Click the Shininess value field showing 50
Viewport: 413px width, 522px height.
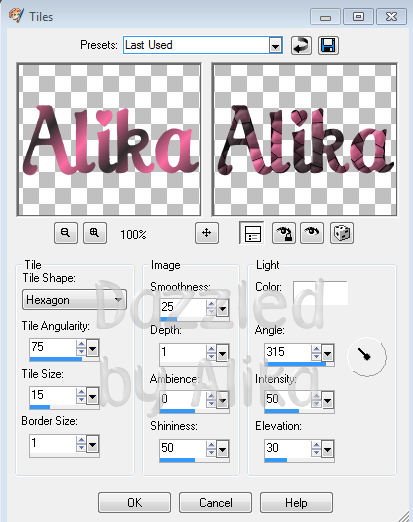pos(183,448)
